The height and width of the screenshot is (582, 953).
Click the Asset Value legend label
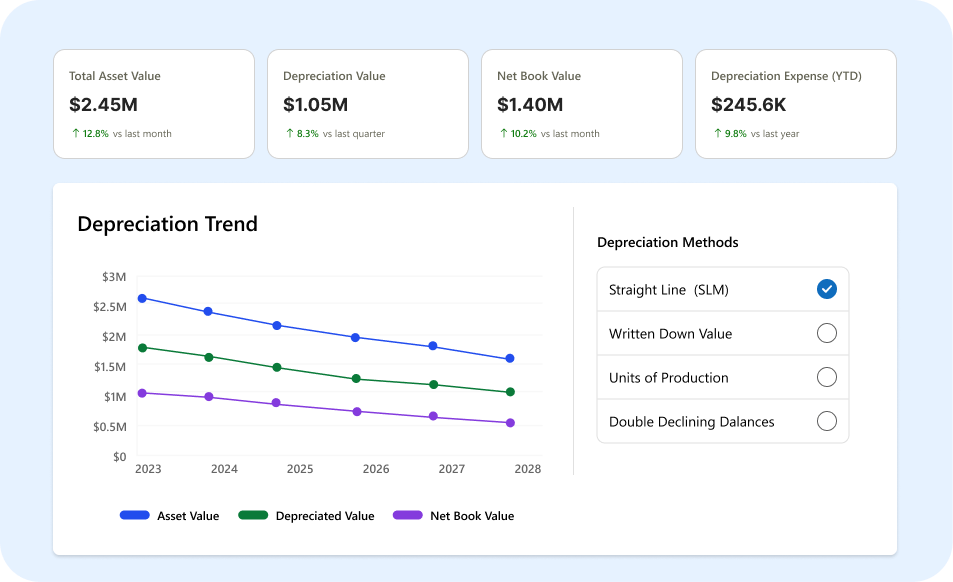(x=188, y=516)
